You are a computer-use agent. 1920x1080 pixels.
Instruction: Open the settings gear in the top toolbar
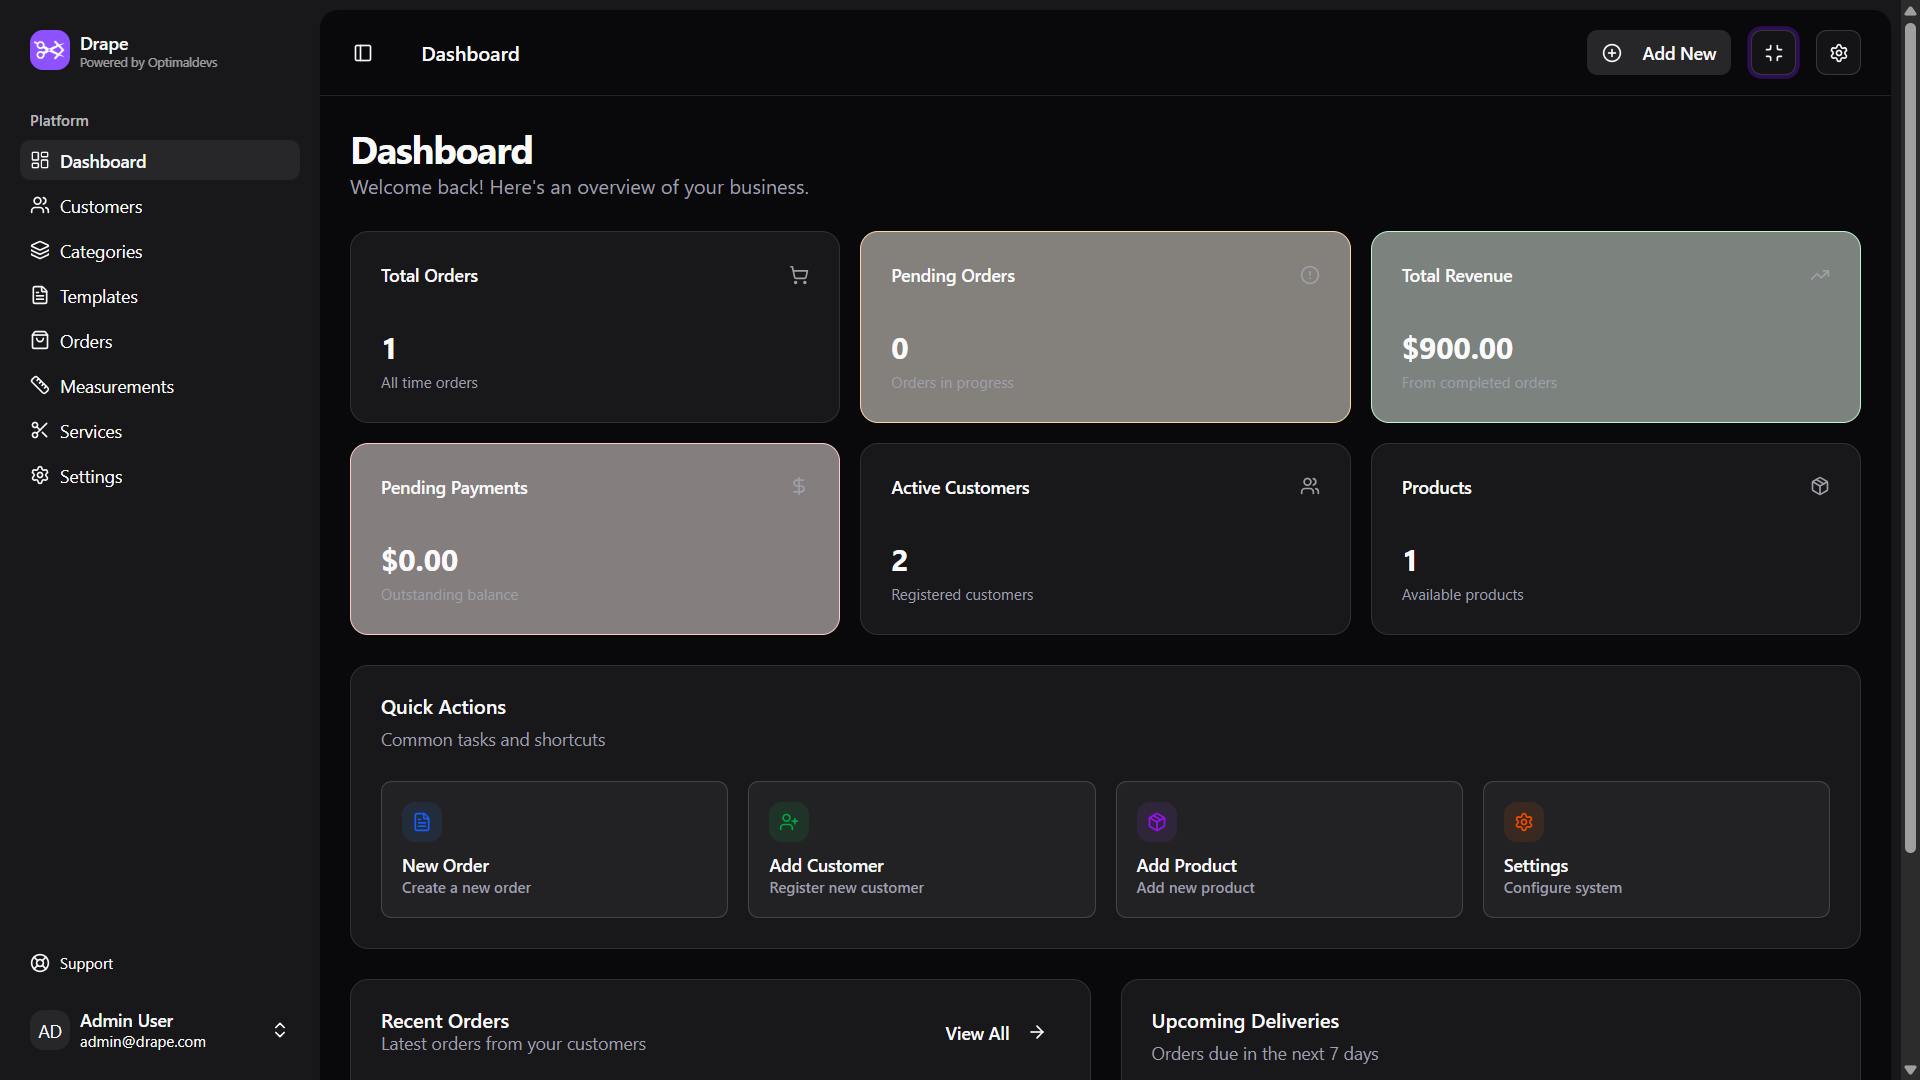[1838, 53]
